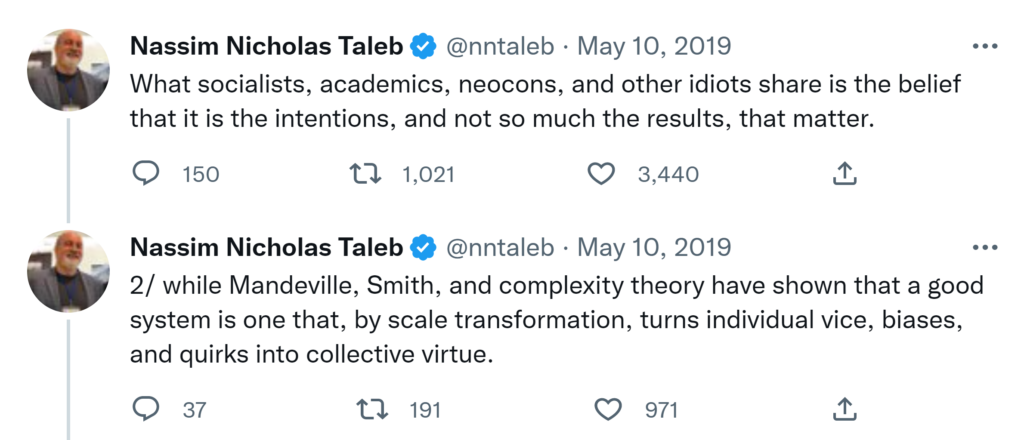Open Nassim Nicholas Taleb's name on first tweet
1024x440 pixels.
pos(266,46)
